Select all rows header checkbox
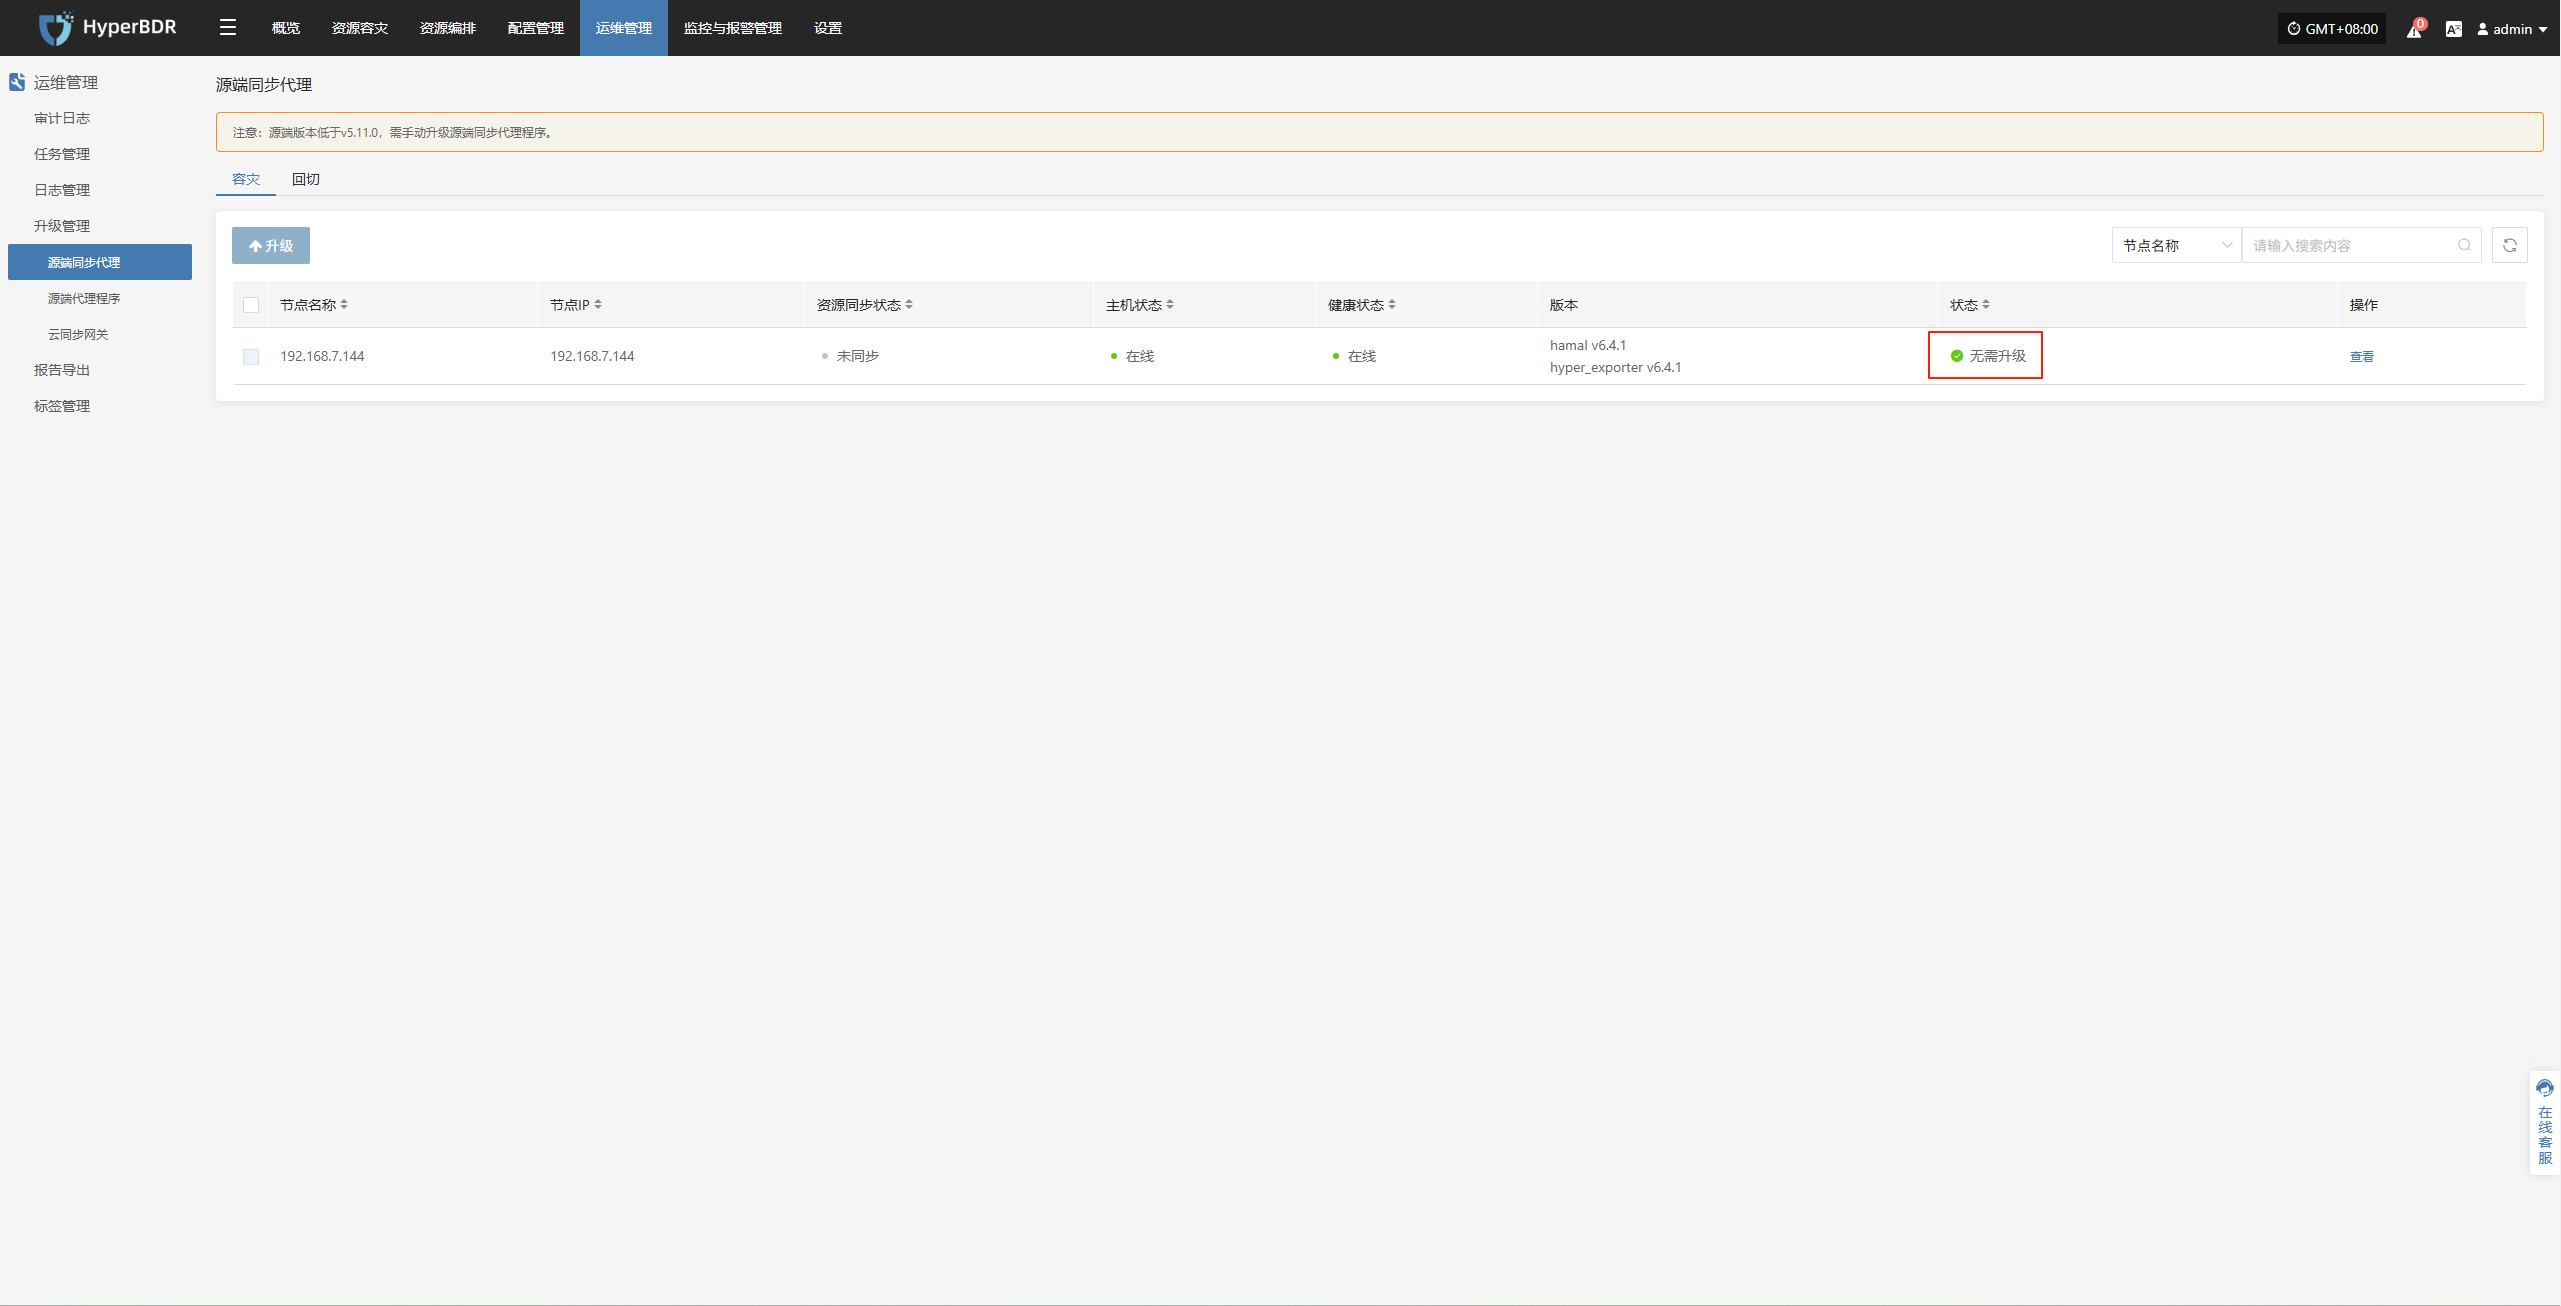The height and width of the screenshot is (1306, 2561). point(251,305)
